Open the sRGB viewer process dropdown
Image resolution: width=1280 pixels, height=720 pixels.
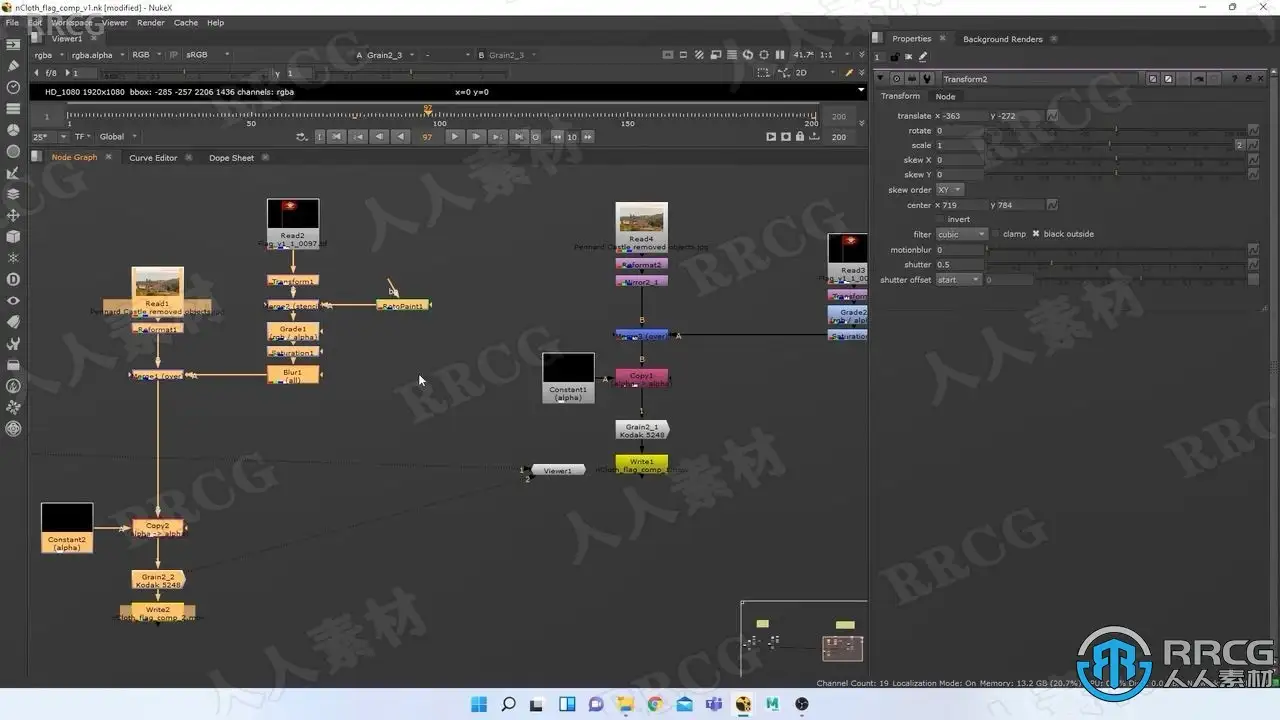point(208,55)
